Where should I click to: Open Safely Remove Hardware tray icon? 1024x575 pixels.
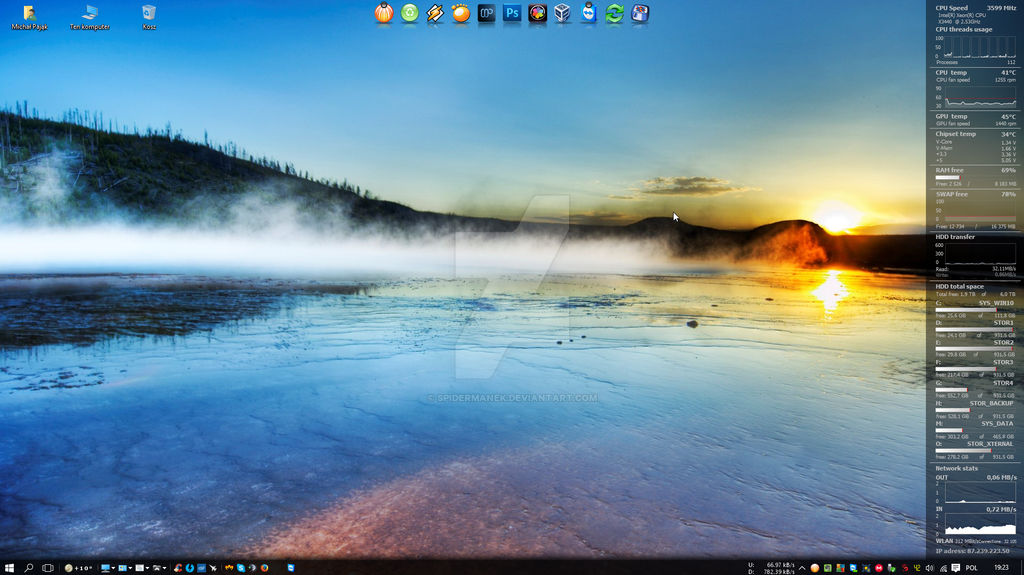click(x=891, y=568)
